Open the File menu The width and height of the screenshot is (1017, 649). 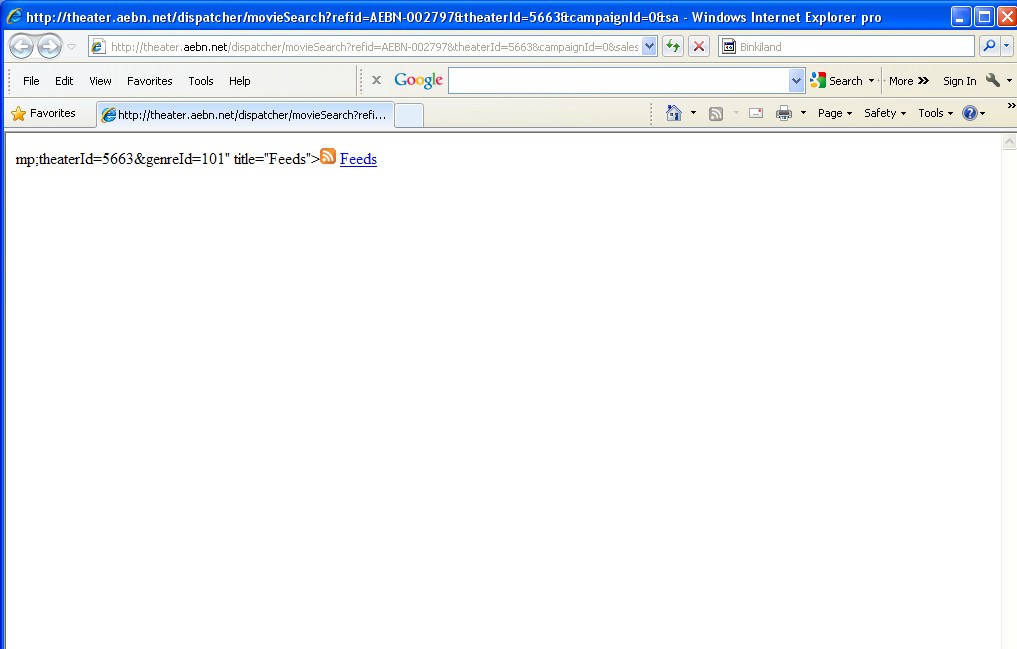click(31, 81)
